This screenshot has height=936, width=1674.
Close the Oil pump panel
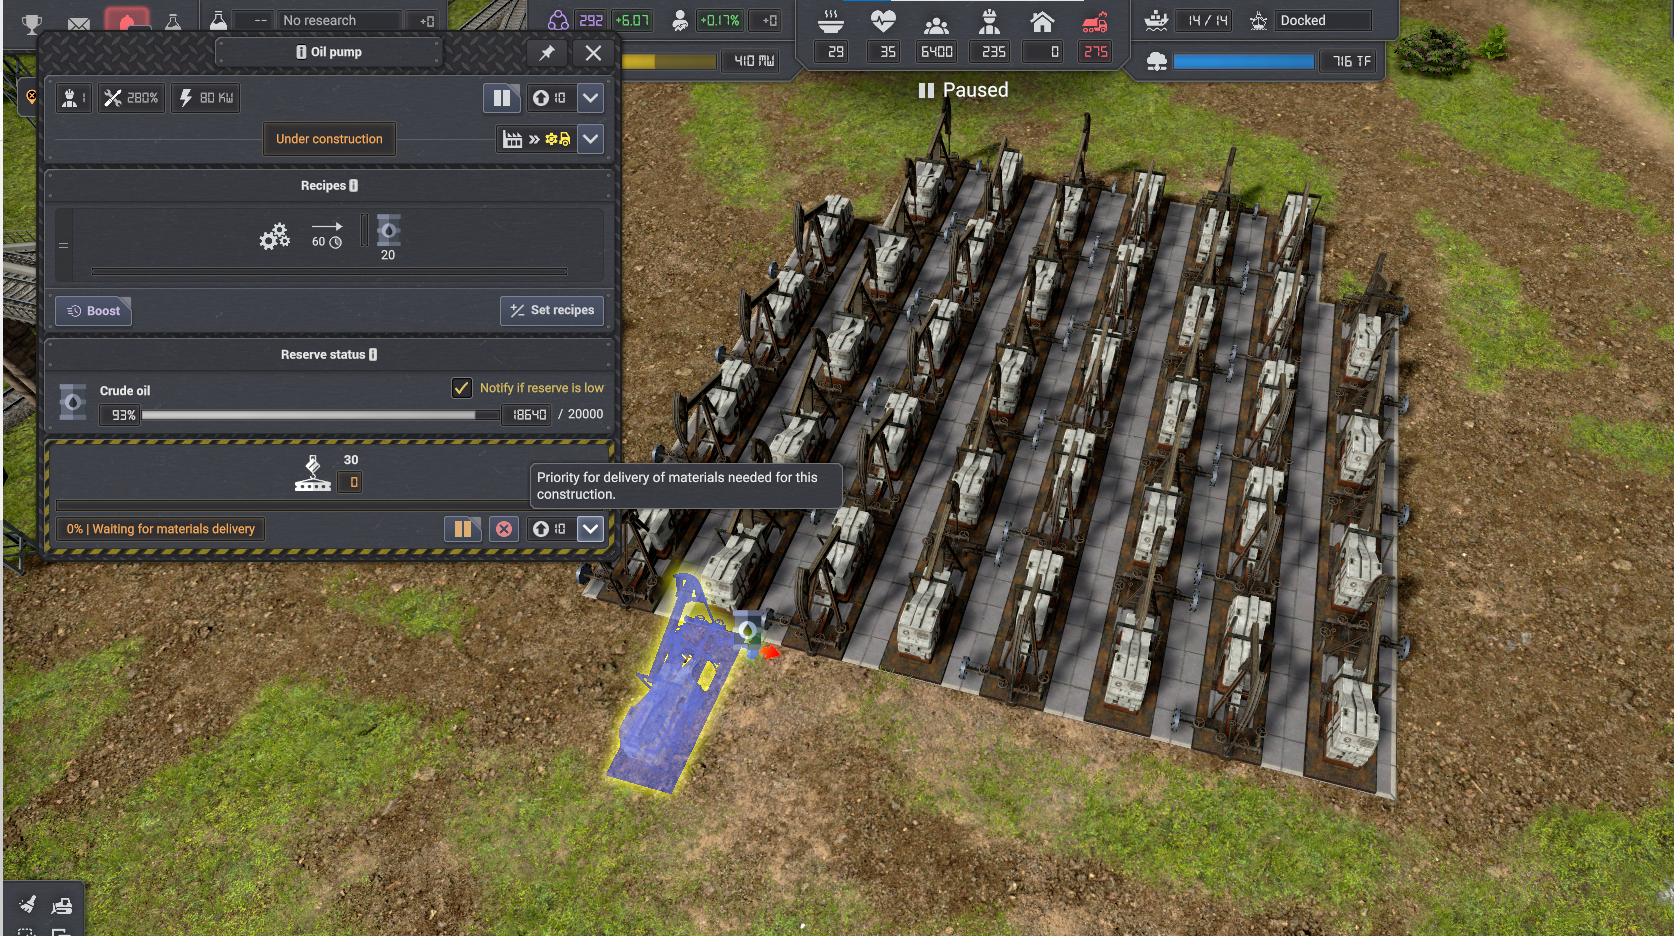point(593,53)
